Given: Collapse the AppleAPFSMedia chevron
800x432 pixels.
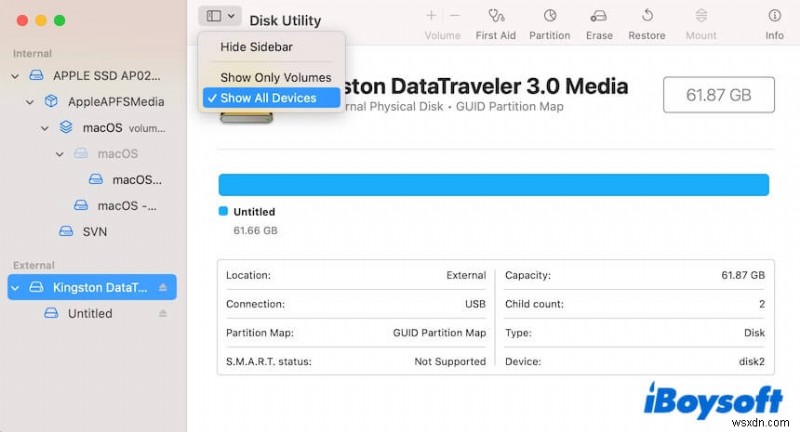Looking at the screenshot, I should [30, 102].
